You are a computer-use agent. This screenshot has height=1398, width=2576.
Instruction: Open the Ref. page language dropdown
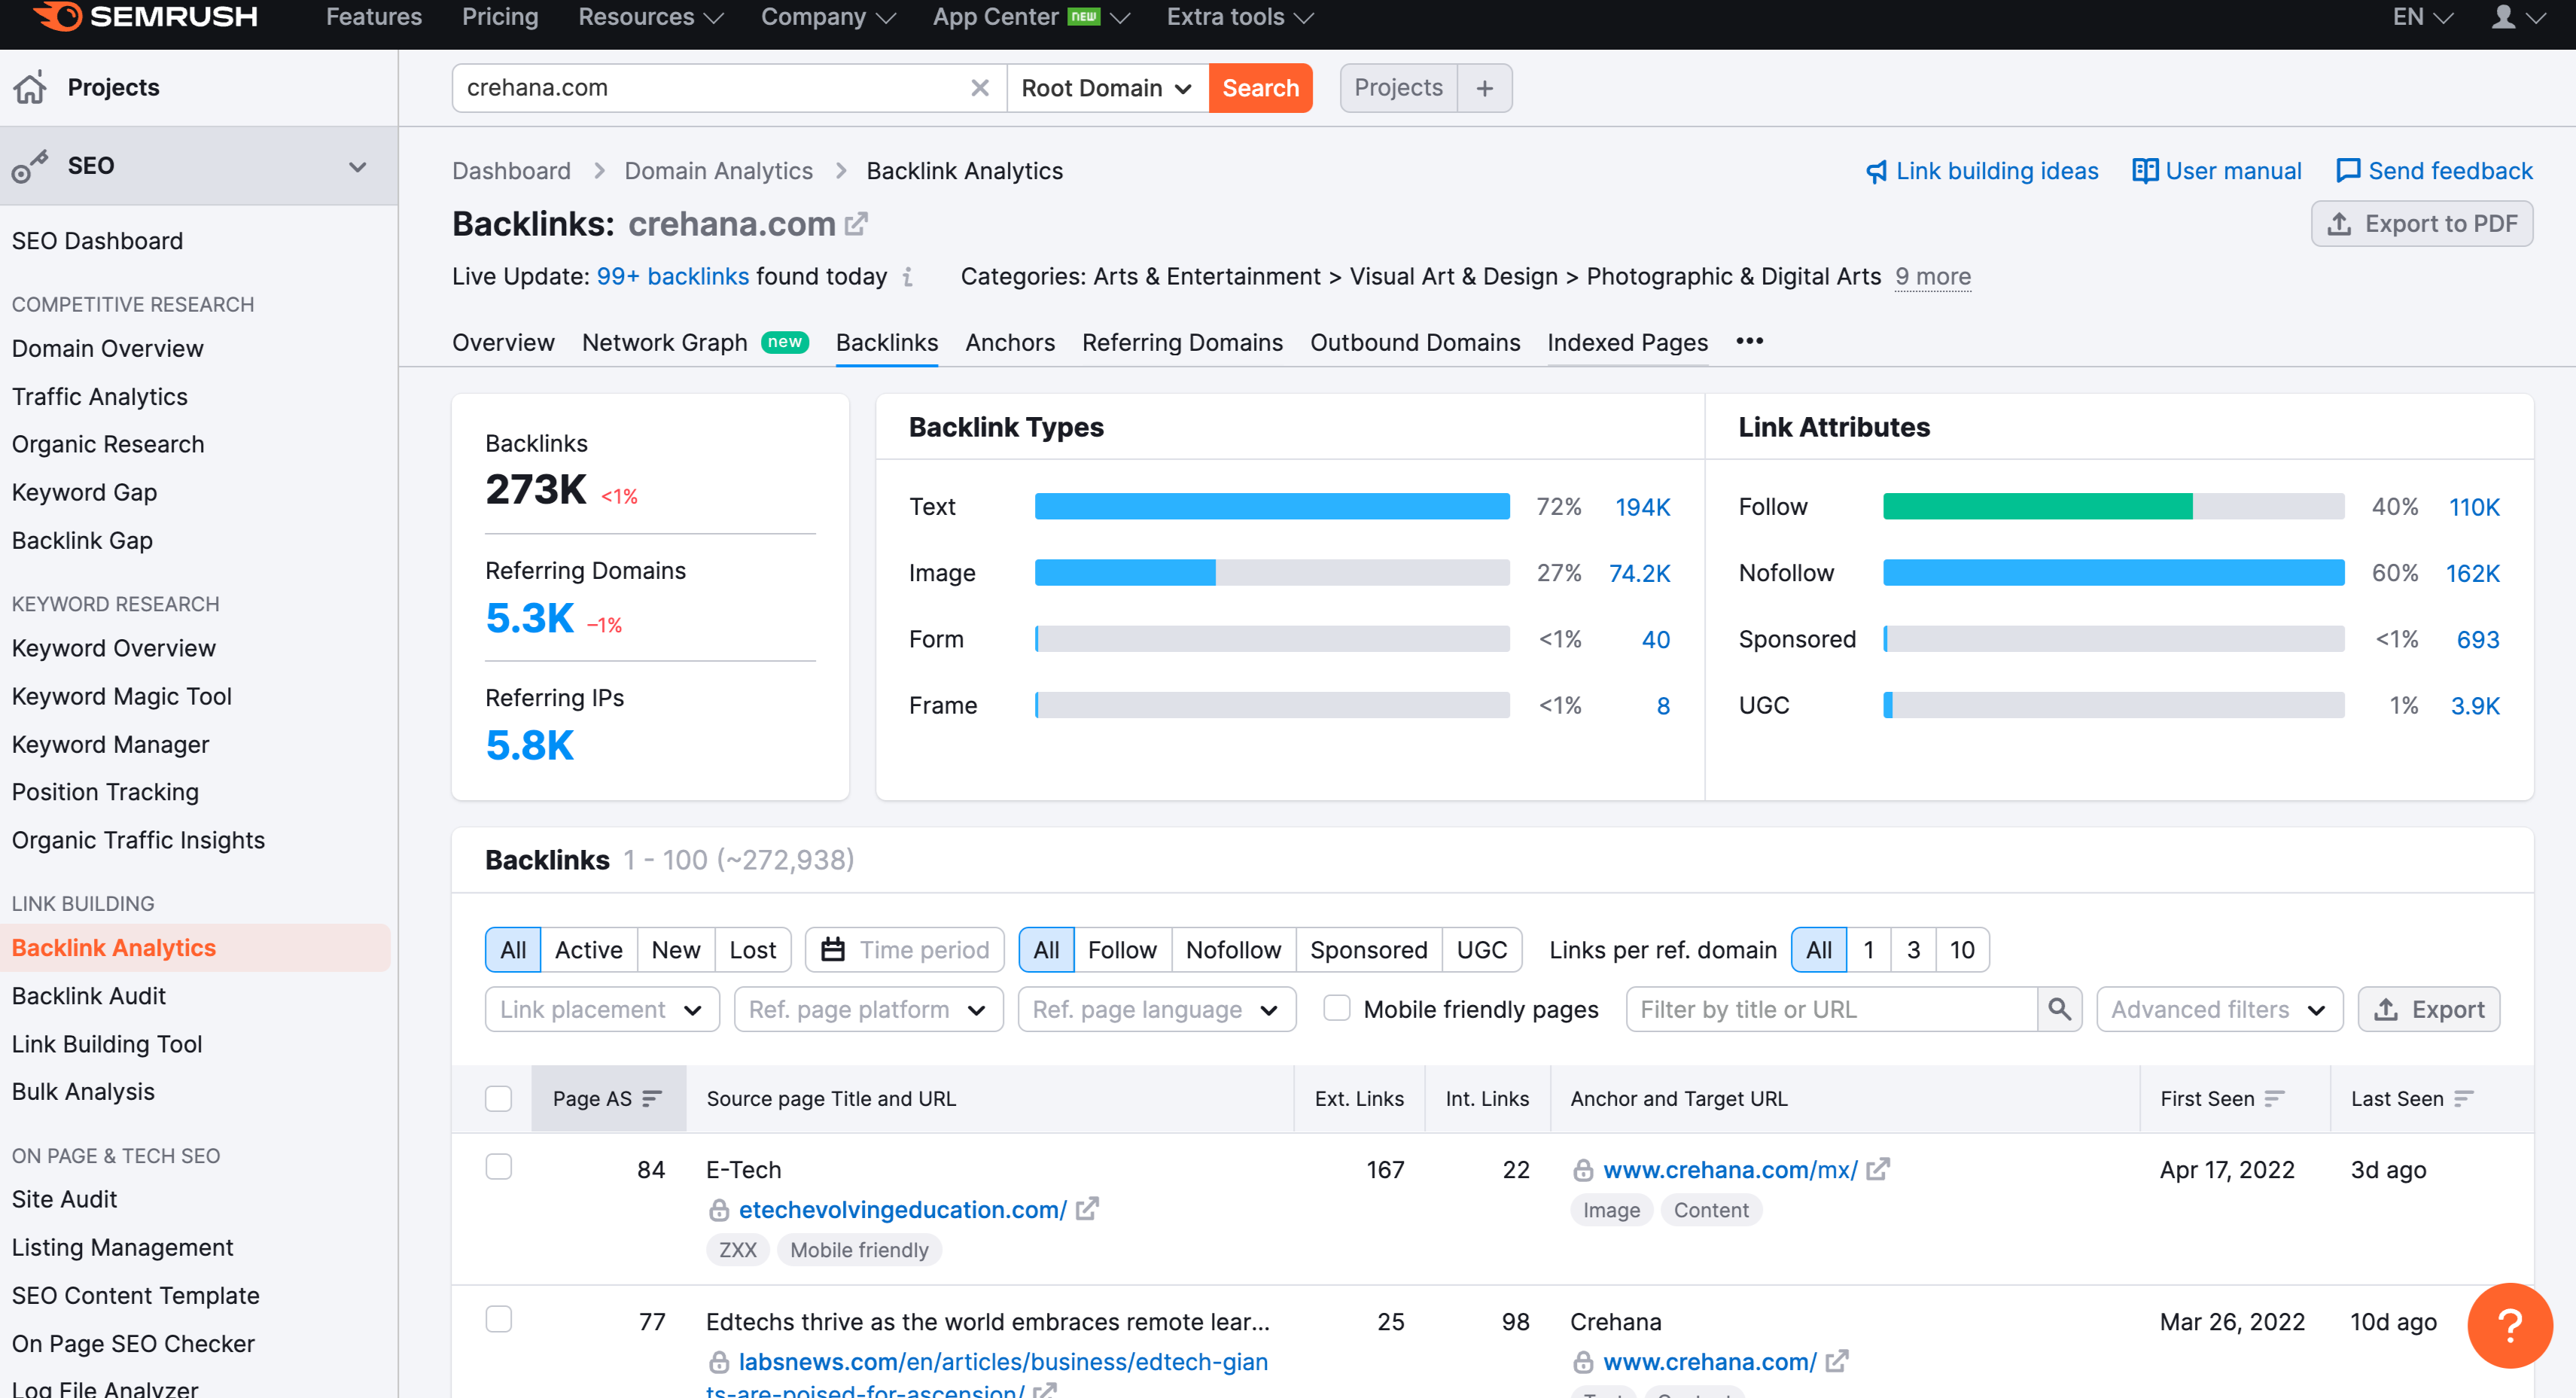[x=1156, y=1009]
